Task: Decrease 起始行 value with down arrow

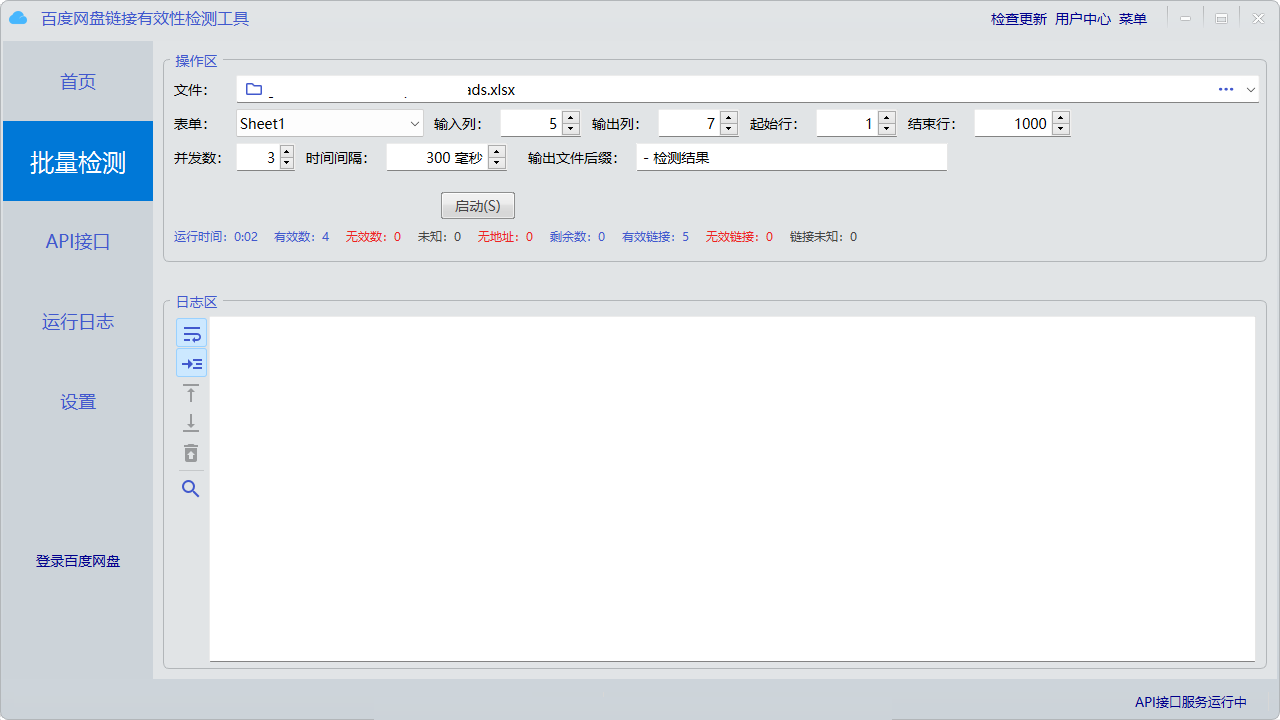Action: click(887, 130)
